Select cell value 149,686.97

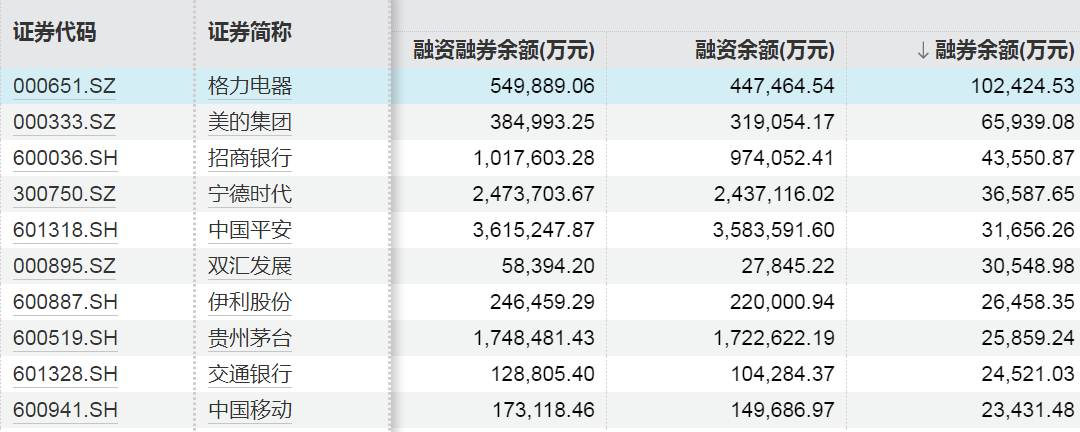coord(782,410)
